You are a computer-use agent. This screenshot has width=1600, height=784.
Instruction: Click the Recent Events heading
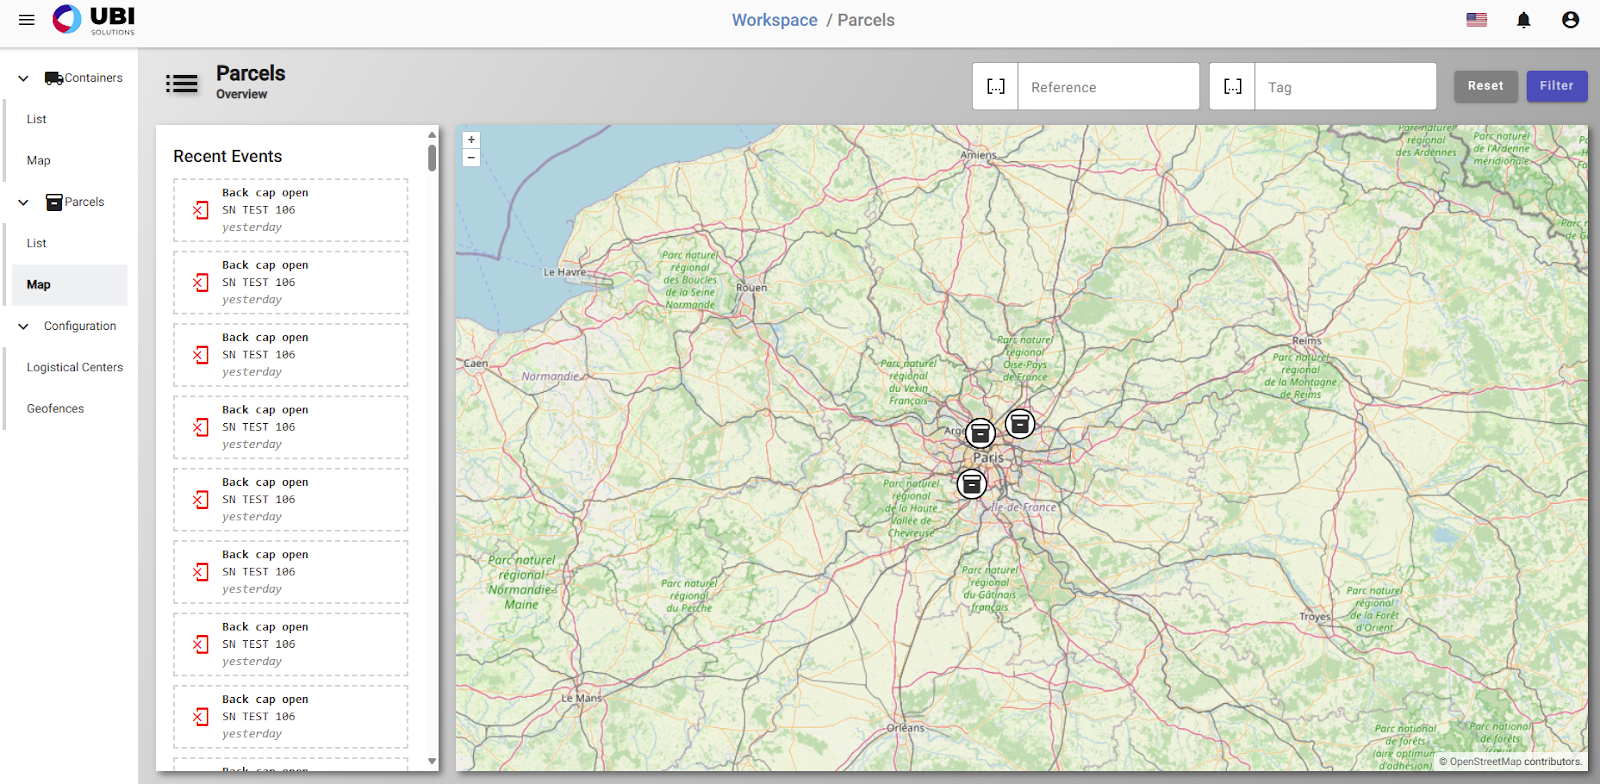click(228, 156)
